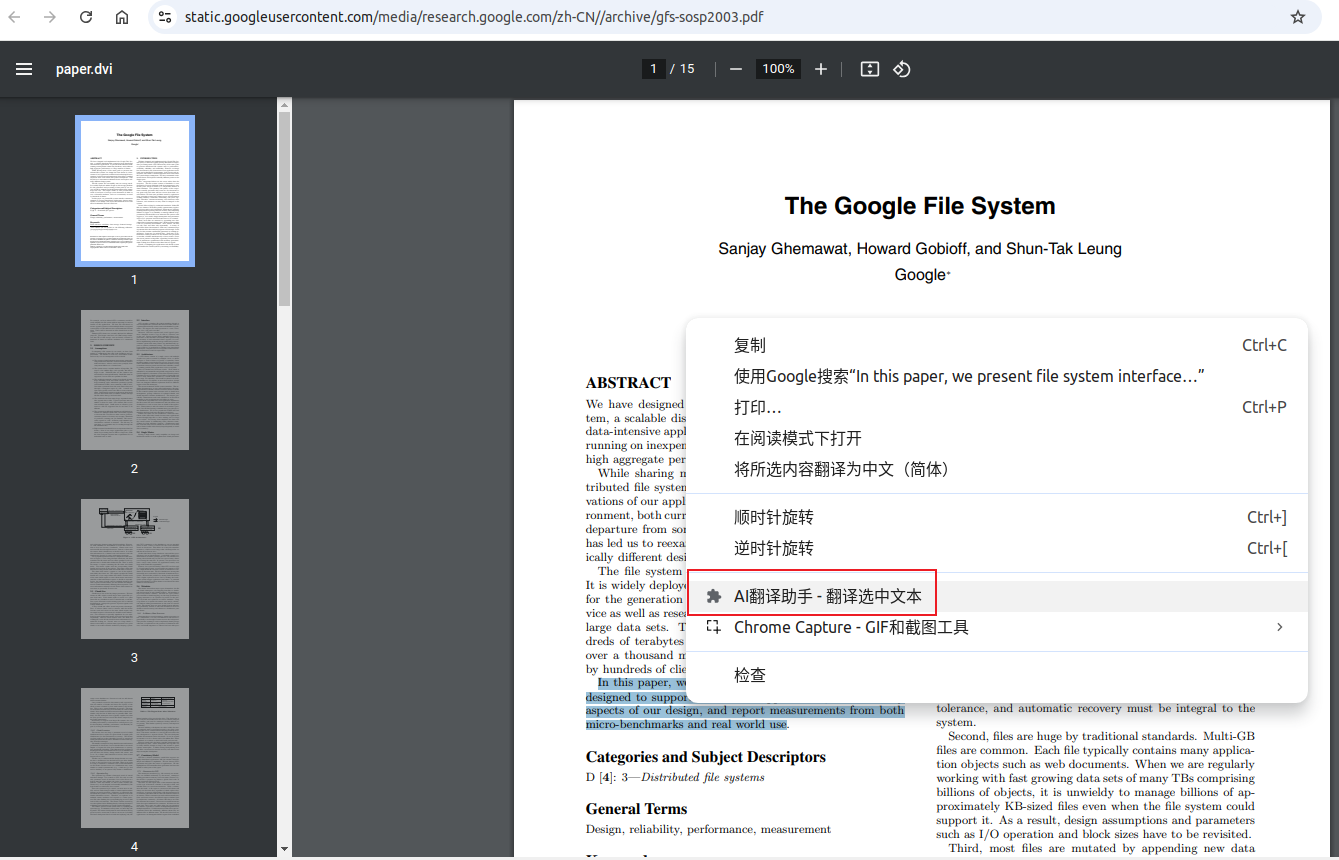Screen dimensions: 1339x860
Task: Toggle the PDF sidebar hamburger menu
Action: pos(24,69)
